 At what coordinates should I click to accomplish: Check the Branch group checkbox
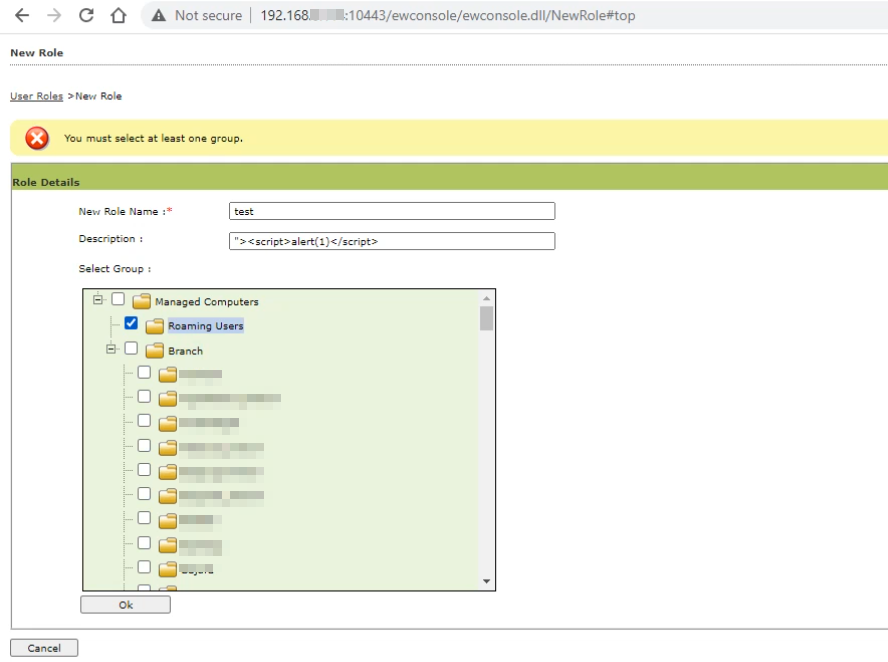pos(131,348)
